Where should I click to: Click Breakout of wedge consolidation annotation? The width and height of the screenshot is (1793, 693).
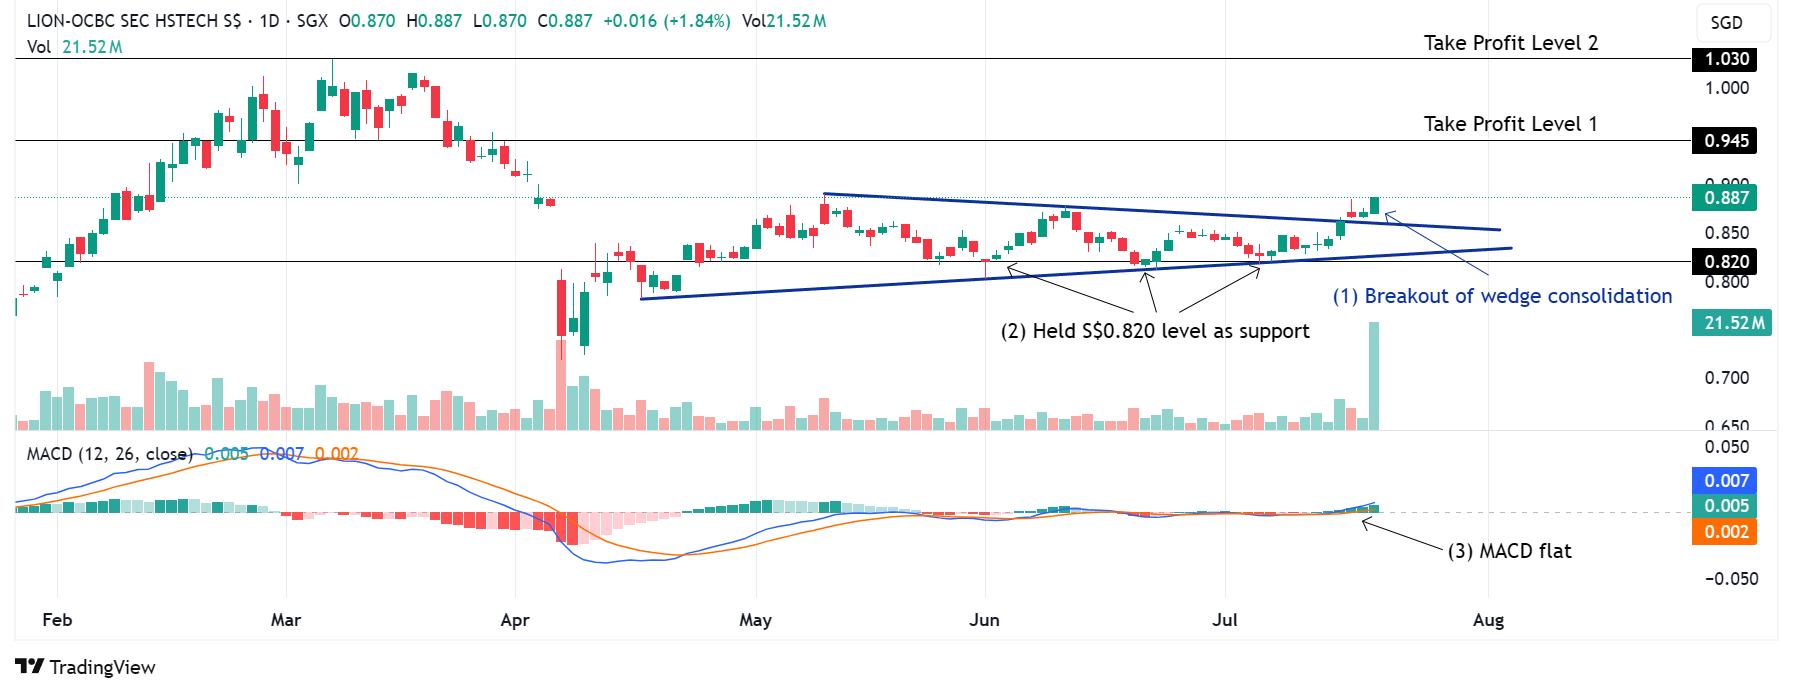coord(1502,296)
